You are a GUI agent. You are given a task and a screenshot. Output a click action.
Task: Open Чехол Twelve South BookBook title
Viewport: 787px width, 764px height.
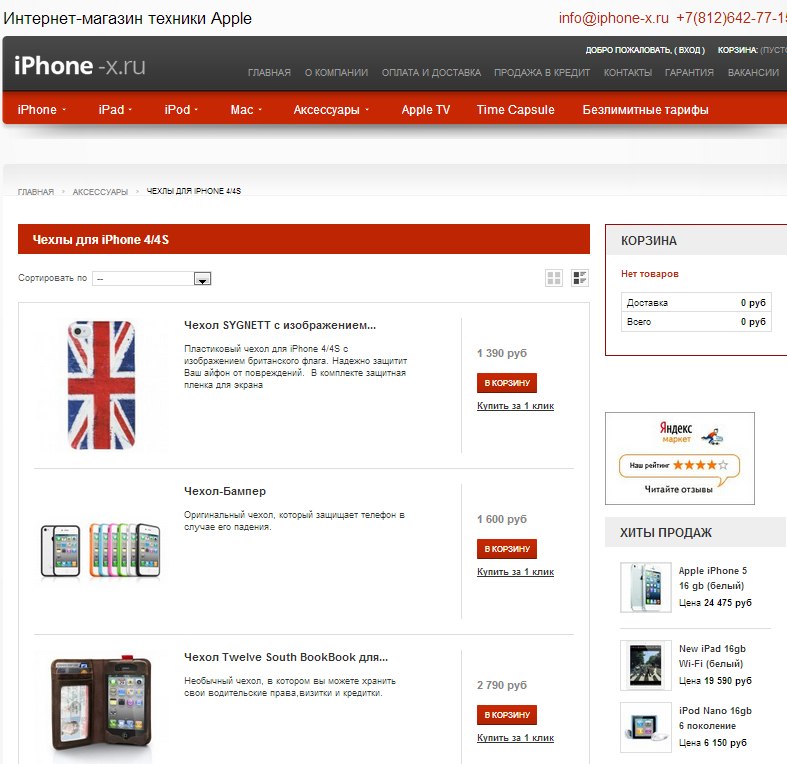[x=286, y=657]
